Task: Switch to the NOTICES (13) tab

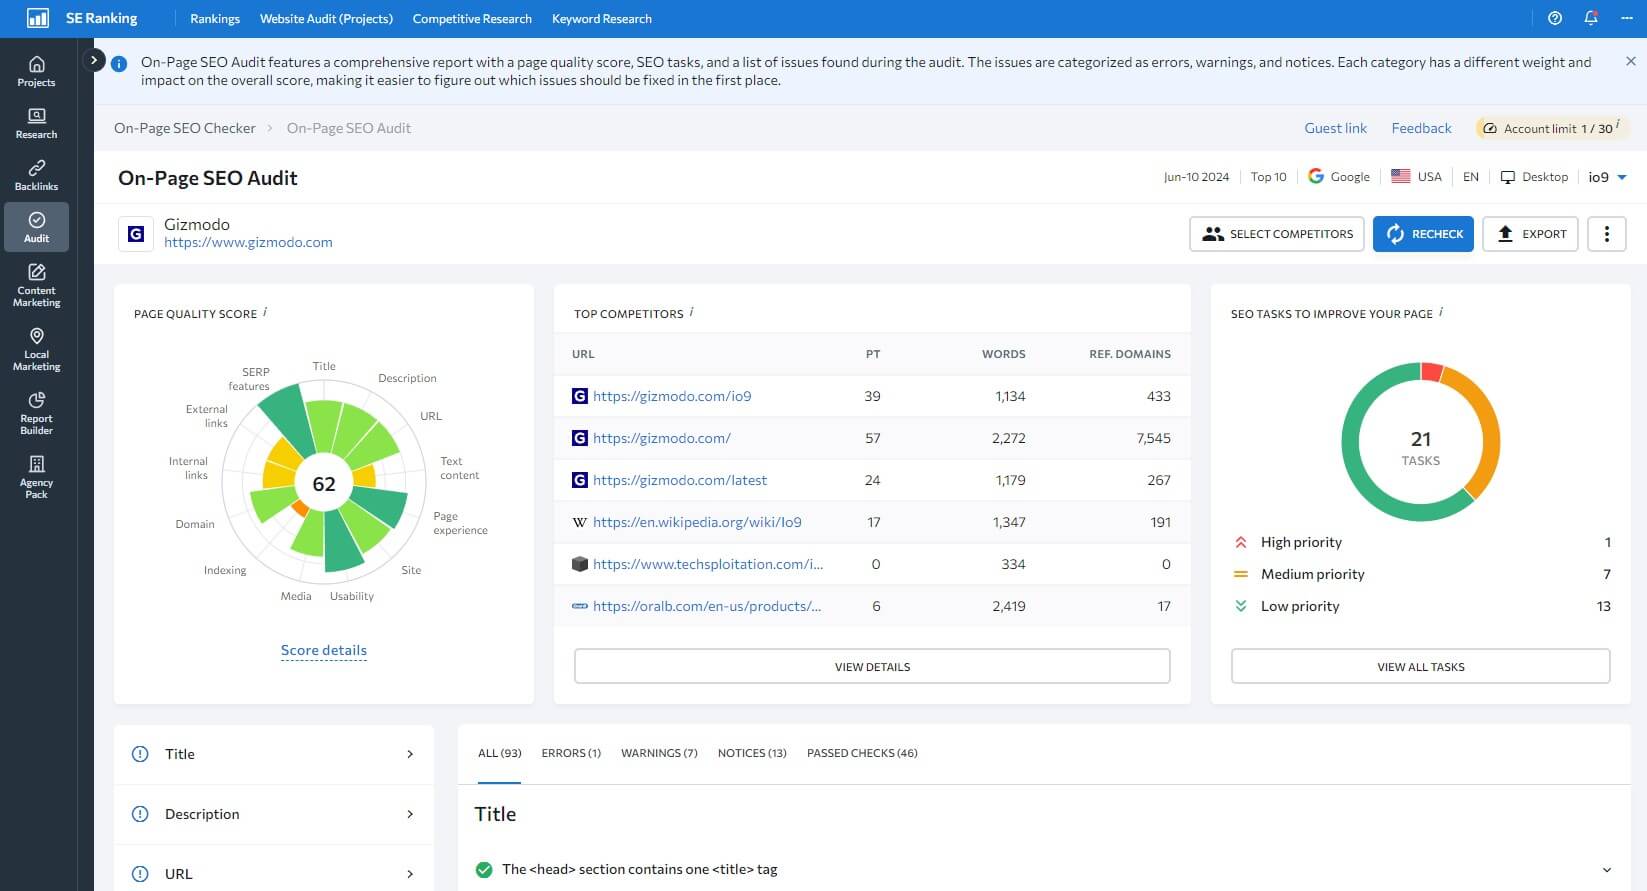Action: (x=752, y=753)
